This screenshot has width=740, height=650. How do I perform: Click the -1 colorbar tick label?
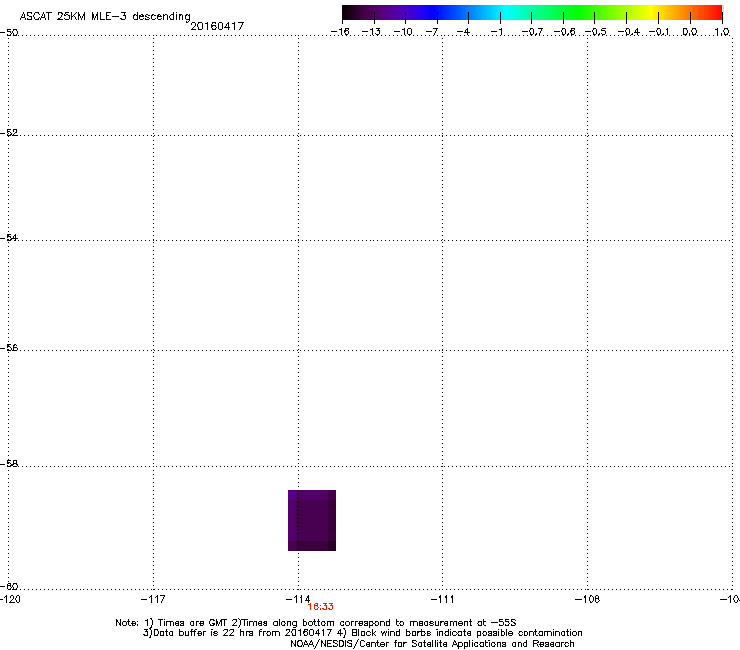(497, 32)
